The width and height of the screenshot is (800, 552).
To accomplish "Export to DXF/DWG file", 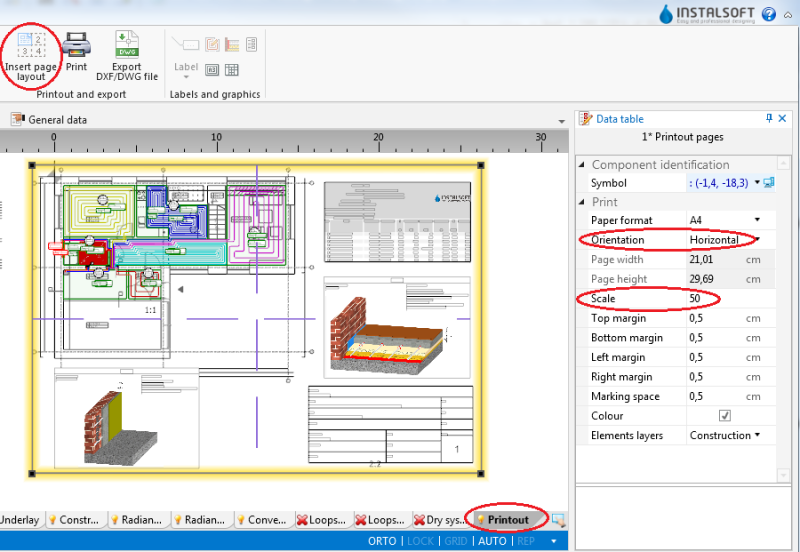I will coord(127,44).
